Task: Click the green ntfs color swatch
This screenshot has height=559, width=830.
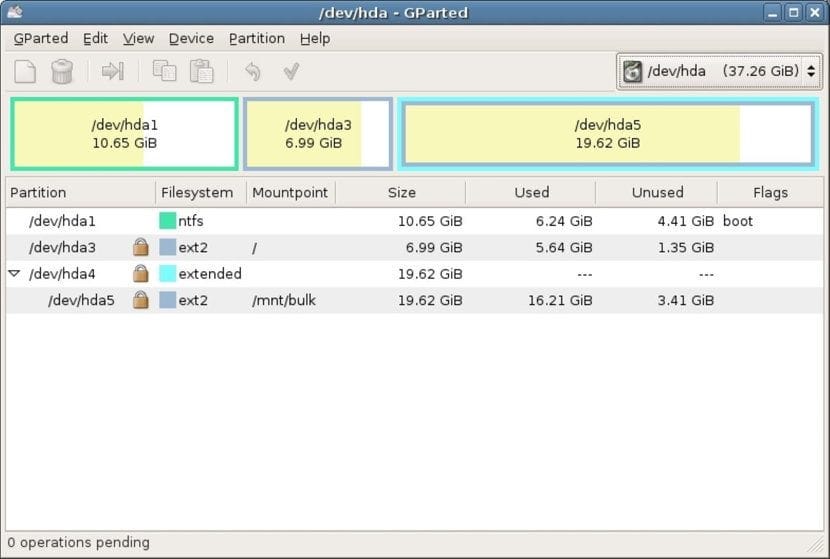Action: 167,221
